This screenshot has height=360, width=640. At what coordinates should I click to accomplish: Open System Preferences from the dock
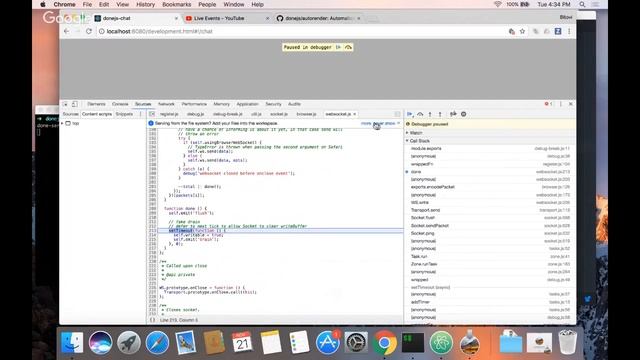[356, 342]
